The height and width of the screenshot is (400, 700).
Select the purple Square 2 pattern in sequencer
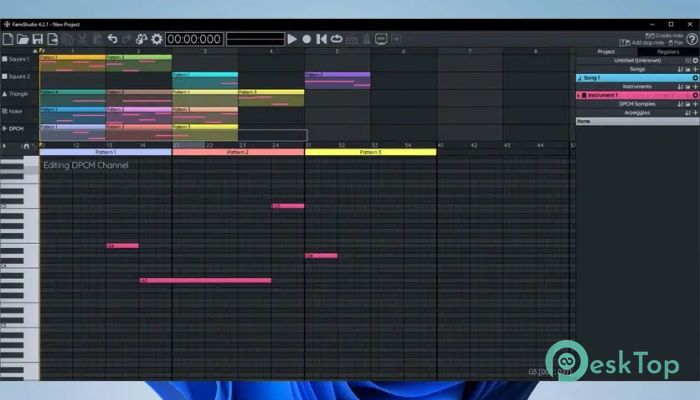pyautogui.click(x=338, y=80)
